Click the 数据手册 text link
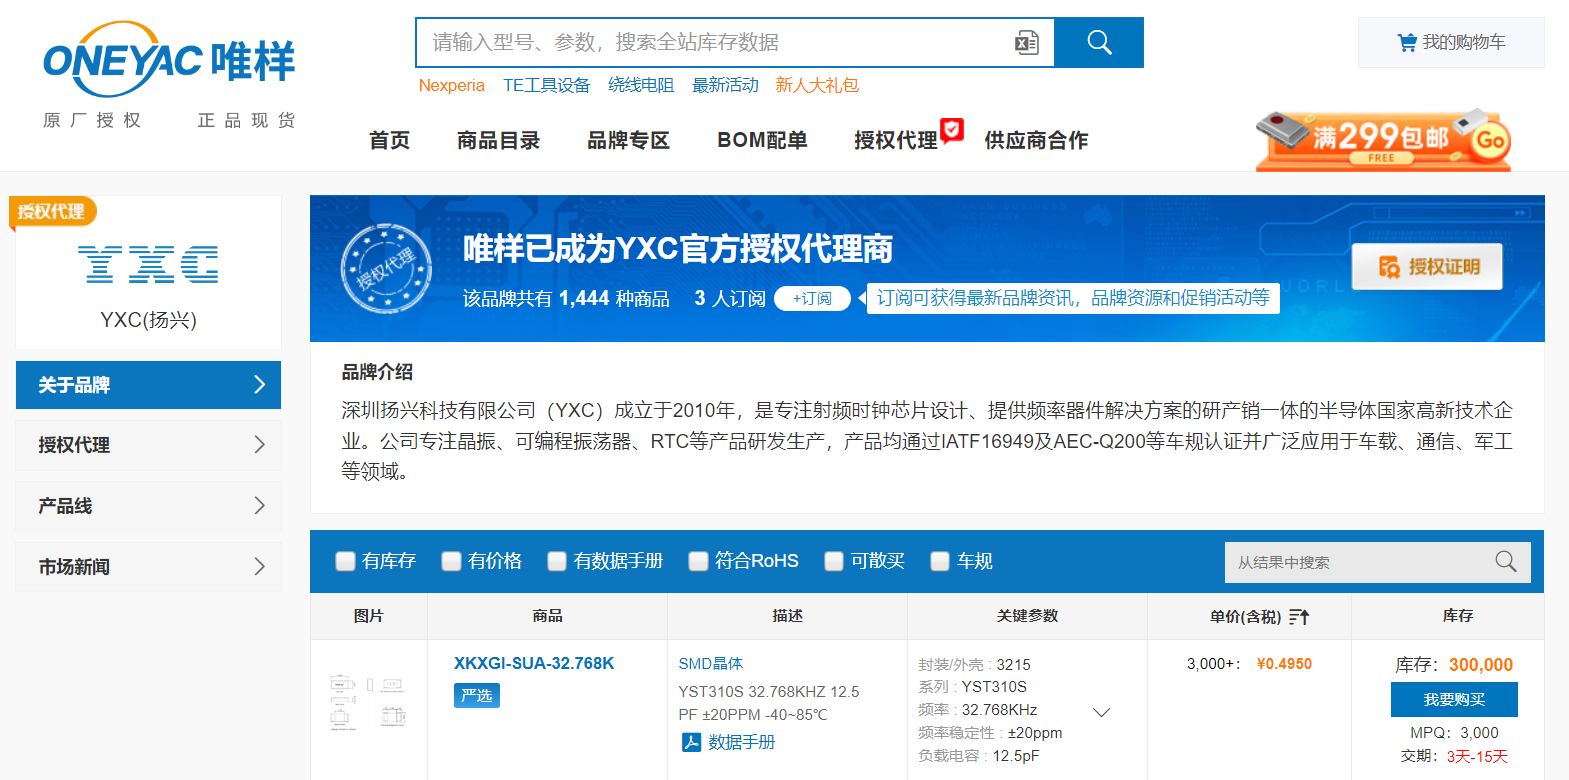Image resolution: width=1569 pixels, height=780 pixels. click(x=741, y=742)
